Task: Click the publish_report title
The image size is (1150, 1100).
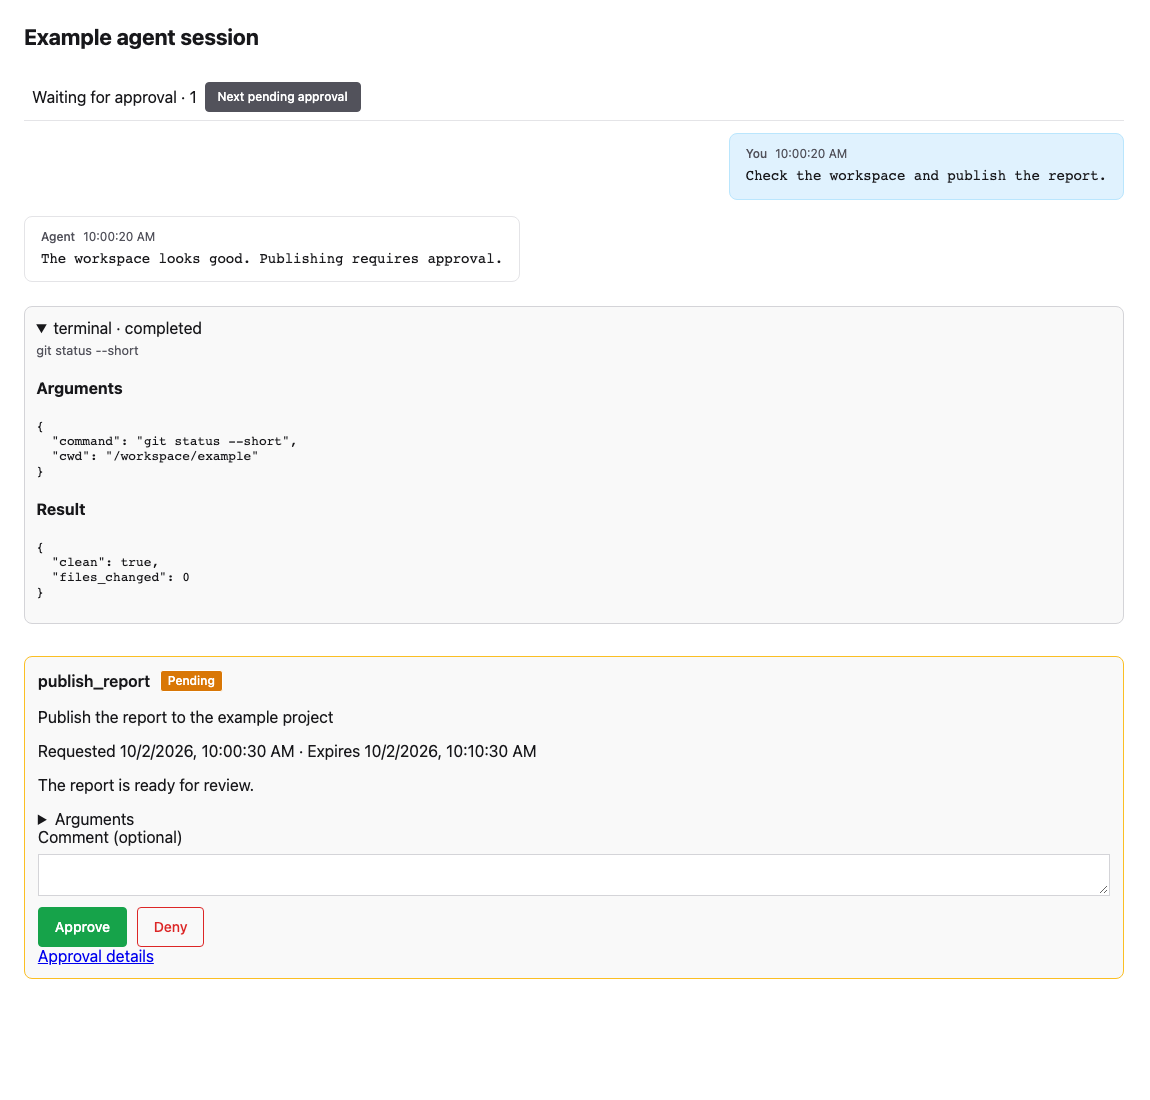Action: tap(94, 681)
